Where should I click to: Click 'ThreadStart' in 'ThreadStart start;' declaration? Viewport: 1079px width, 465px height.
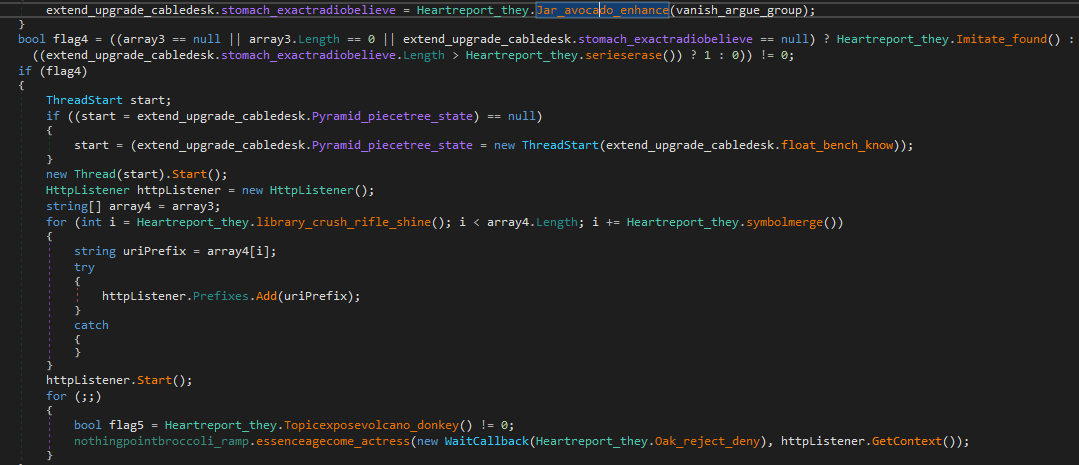(84, 100)
